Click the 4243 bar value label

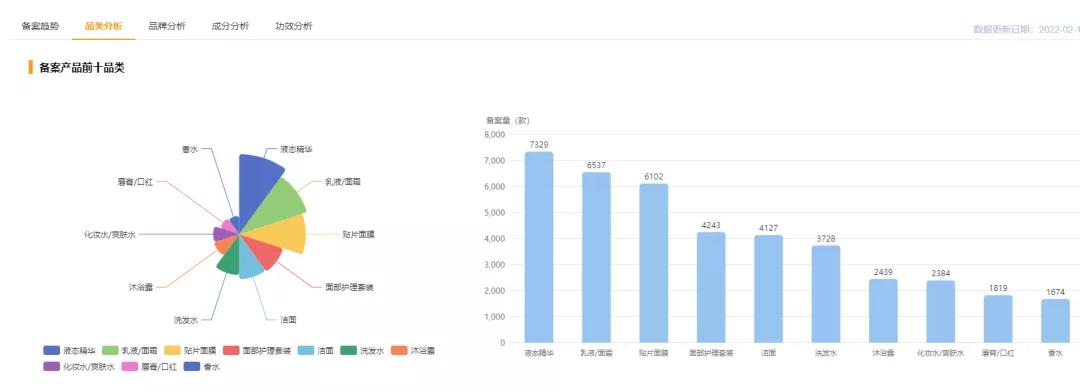[x=711, y=225]
